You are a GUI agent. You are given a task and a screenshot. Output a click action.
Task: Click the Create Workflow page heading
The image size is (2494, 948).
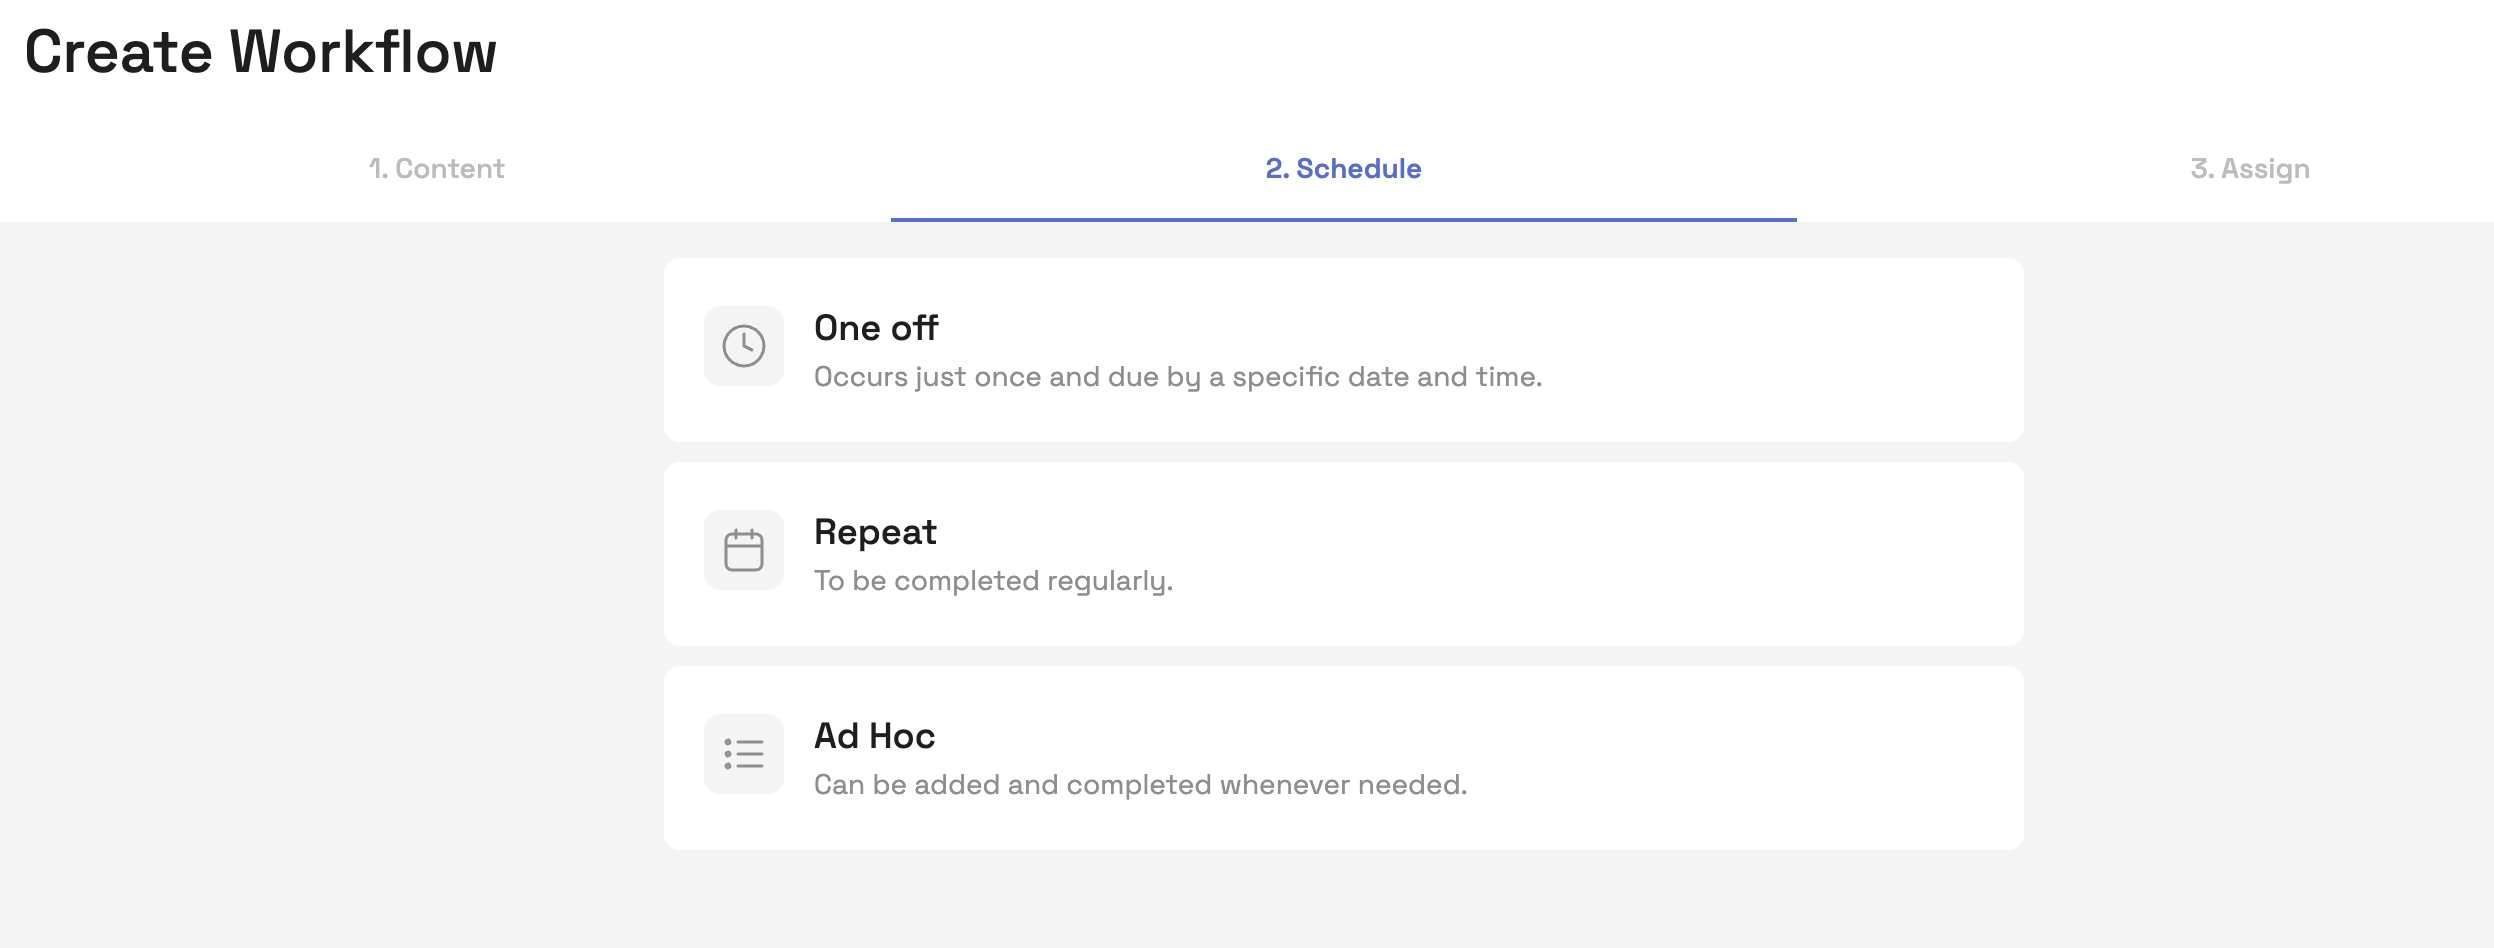point(260,52)
